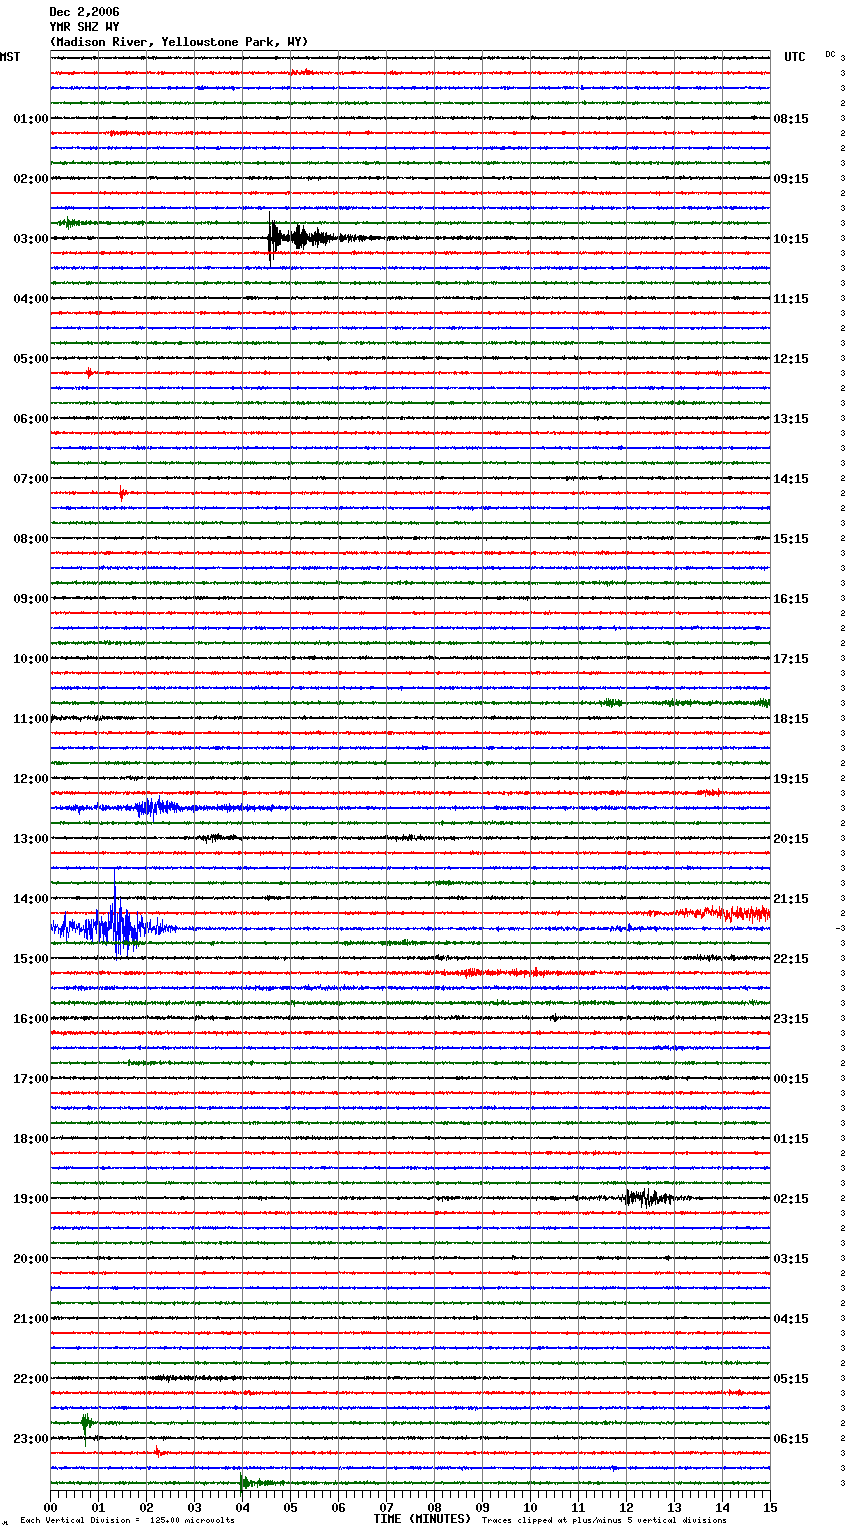Click the '08:15' UTC time label
850x1534 pixels.
[791, 119]
